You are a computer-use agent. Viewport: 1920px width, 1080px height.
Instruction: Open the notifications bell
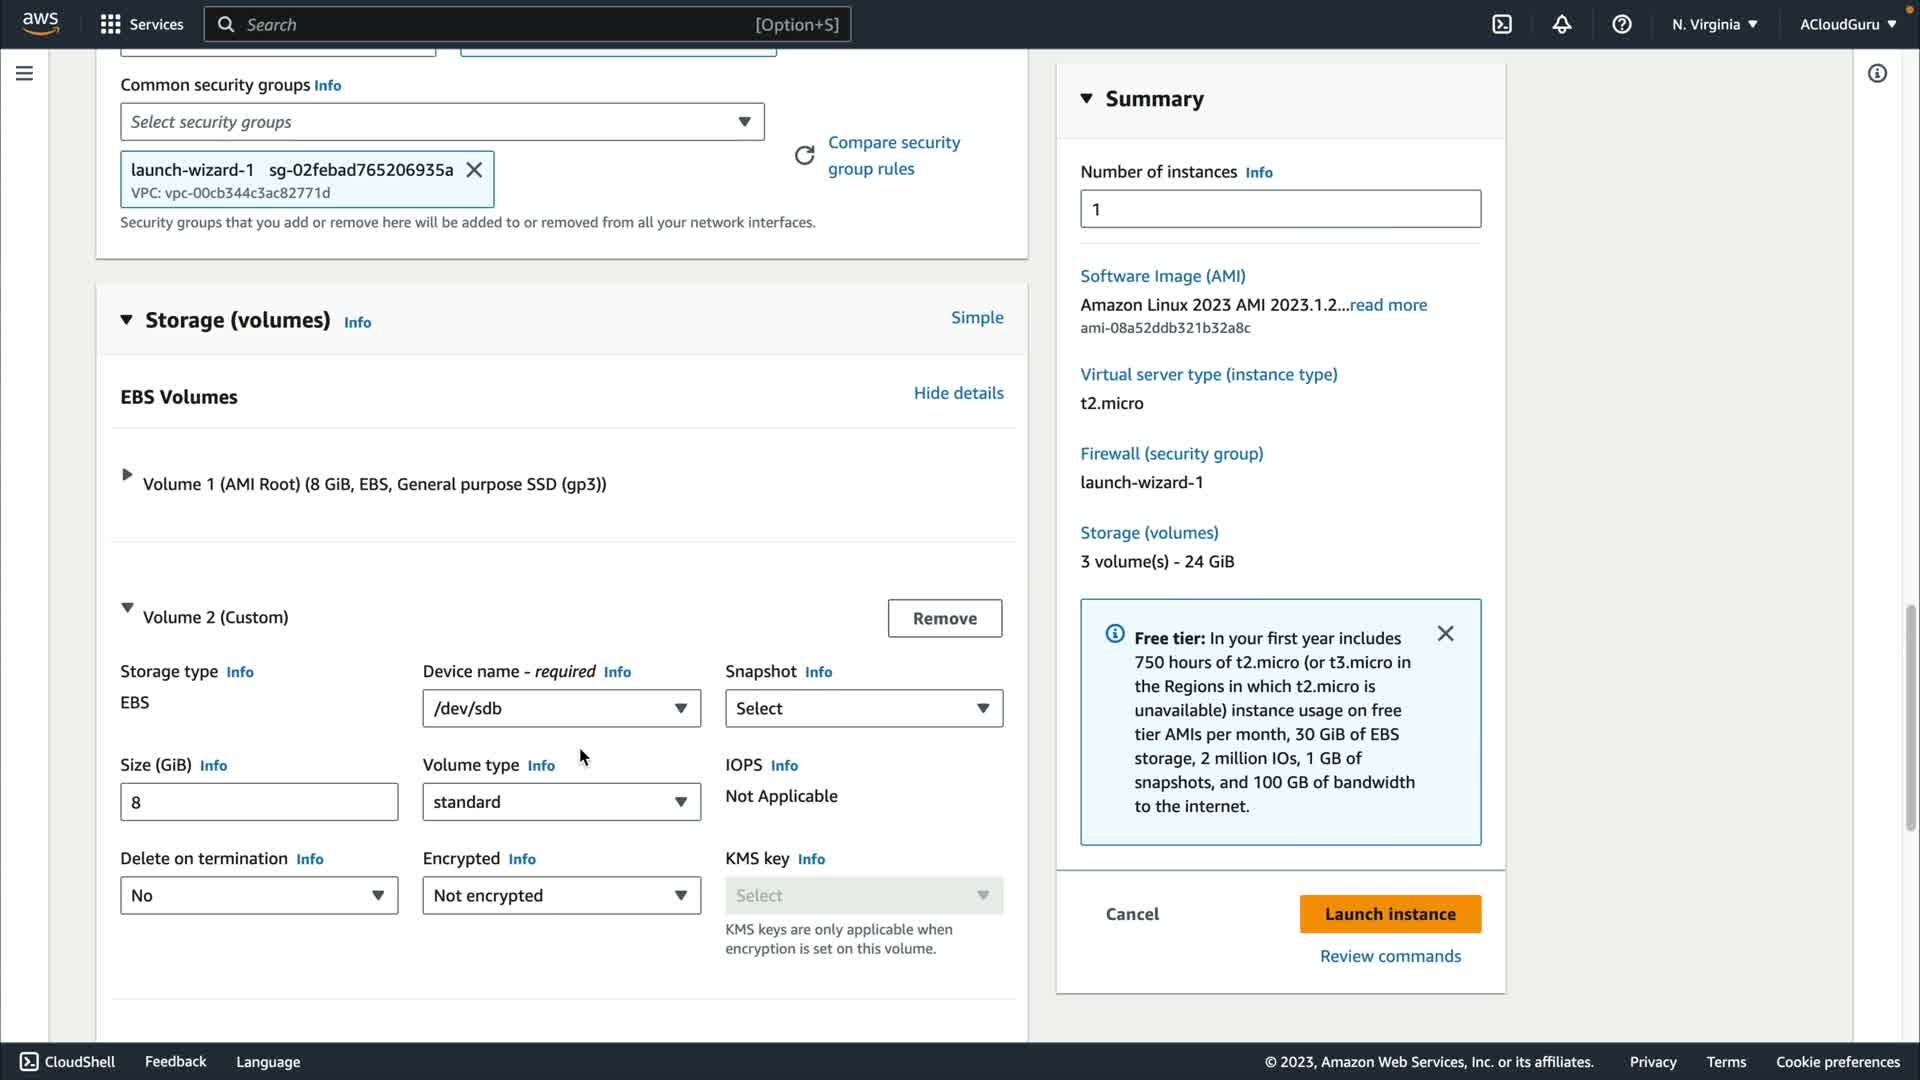pos(1562,24)
